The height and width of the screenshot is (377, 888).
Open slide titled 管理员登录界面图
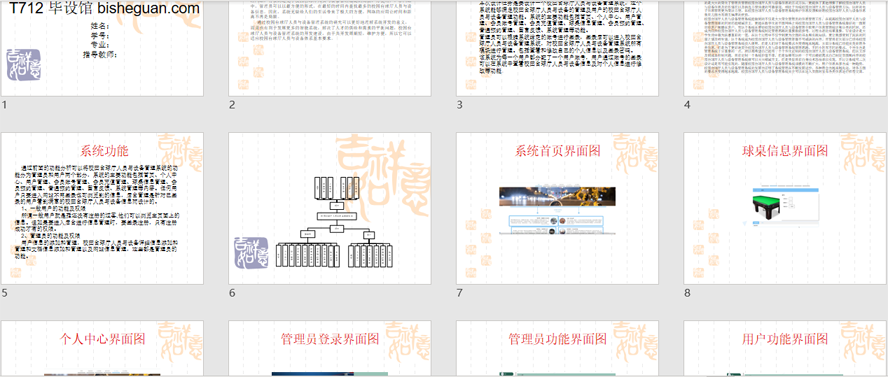coord(330,349)
